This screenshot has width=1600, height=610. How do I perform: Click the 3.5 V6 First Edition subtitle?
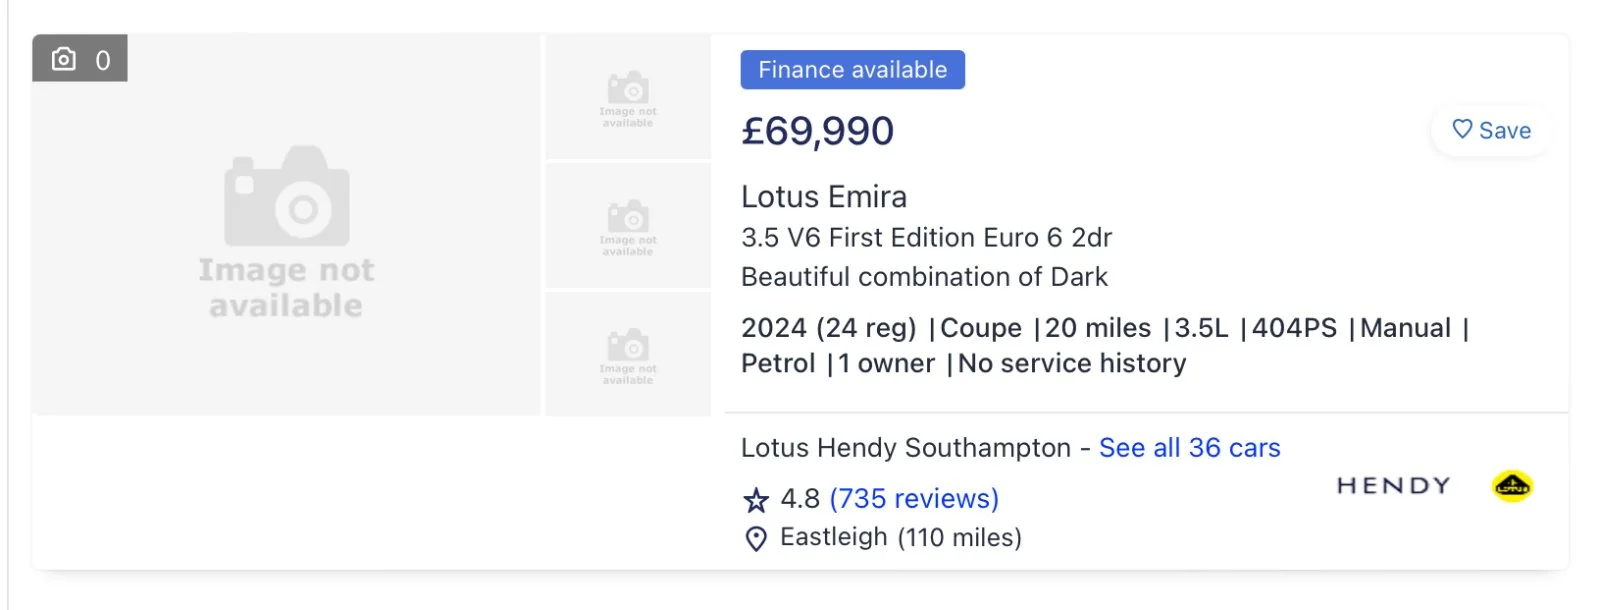926,238
